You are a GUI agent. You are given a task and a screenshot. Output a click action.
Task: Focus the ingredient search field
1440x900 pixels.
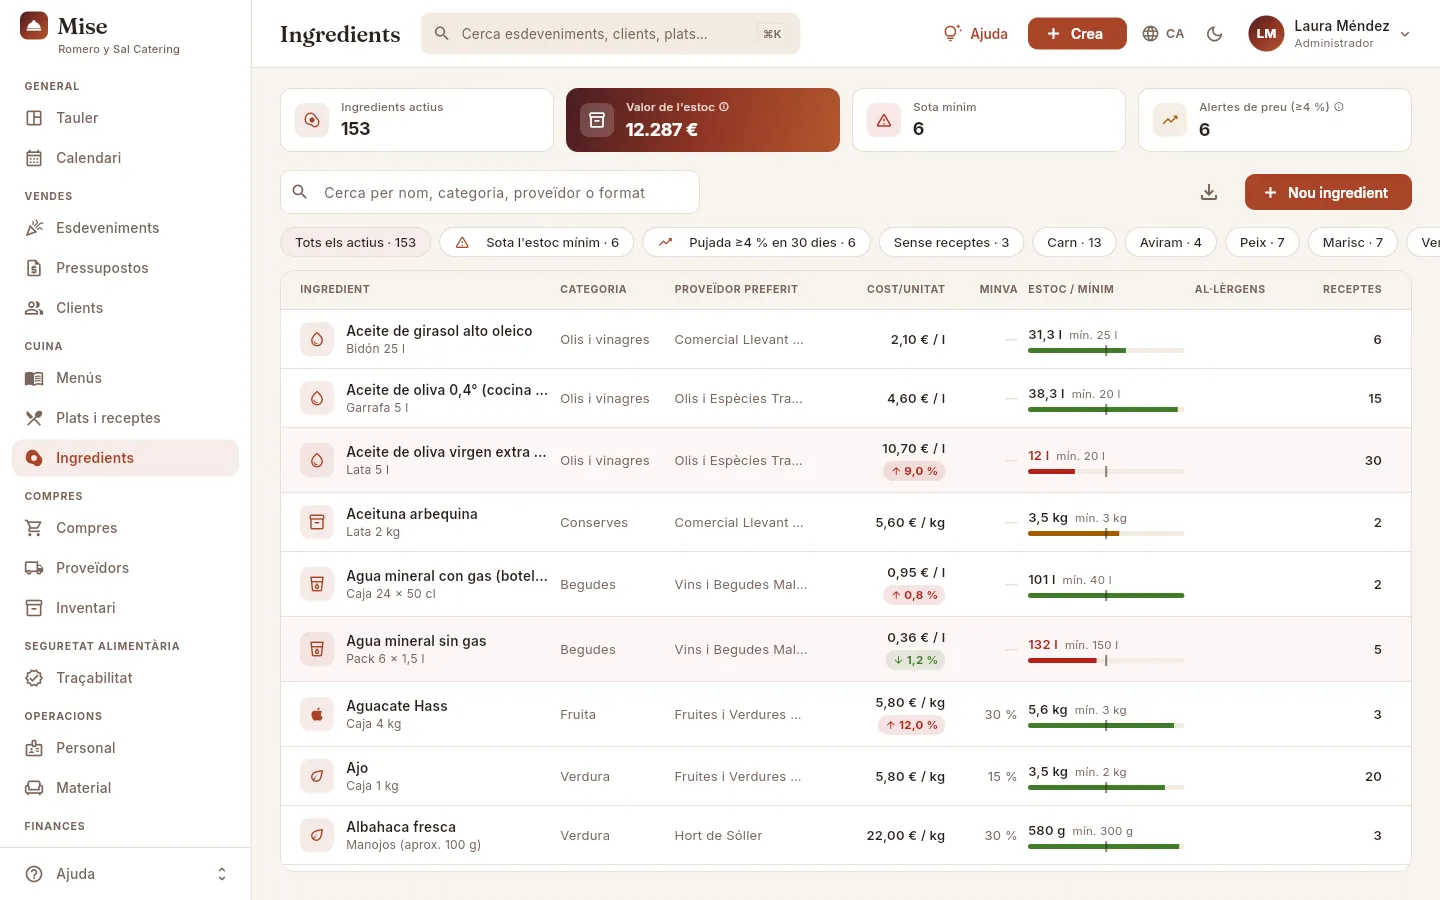click(490, 192)
